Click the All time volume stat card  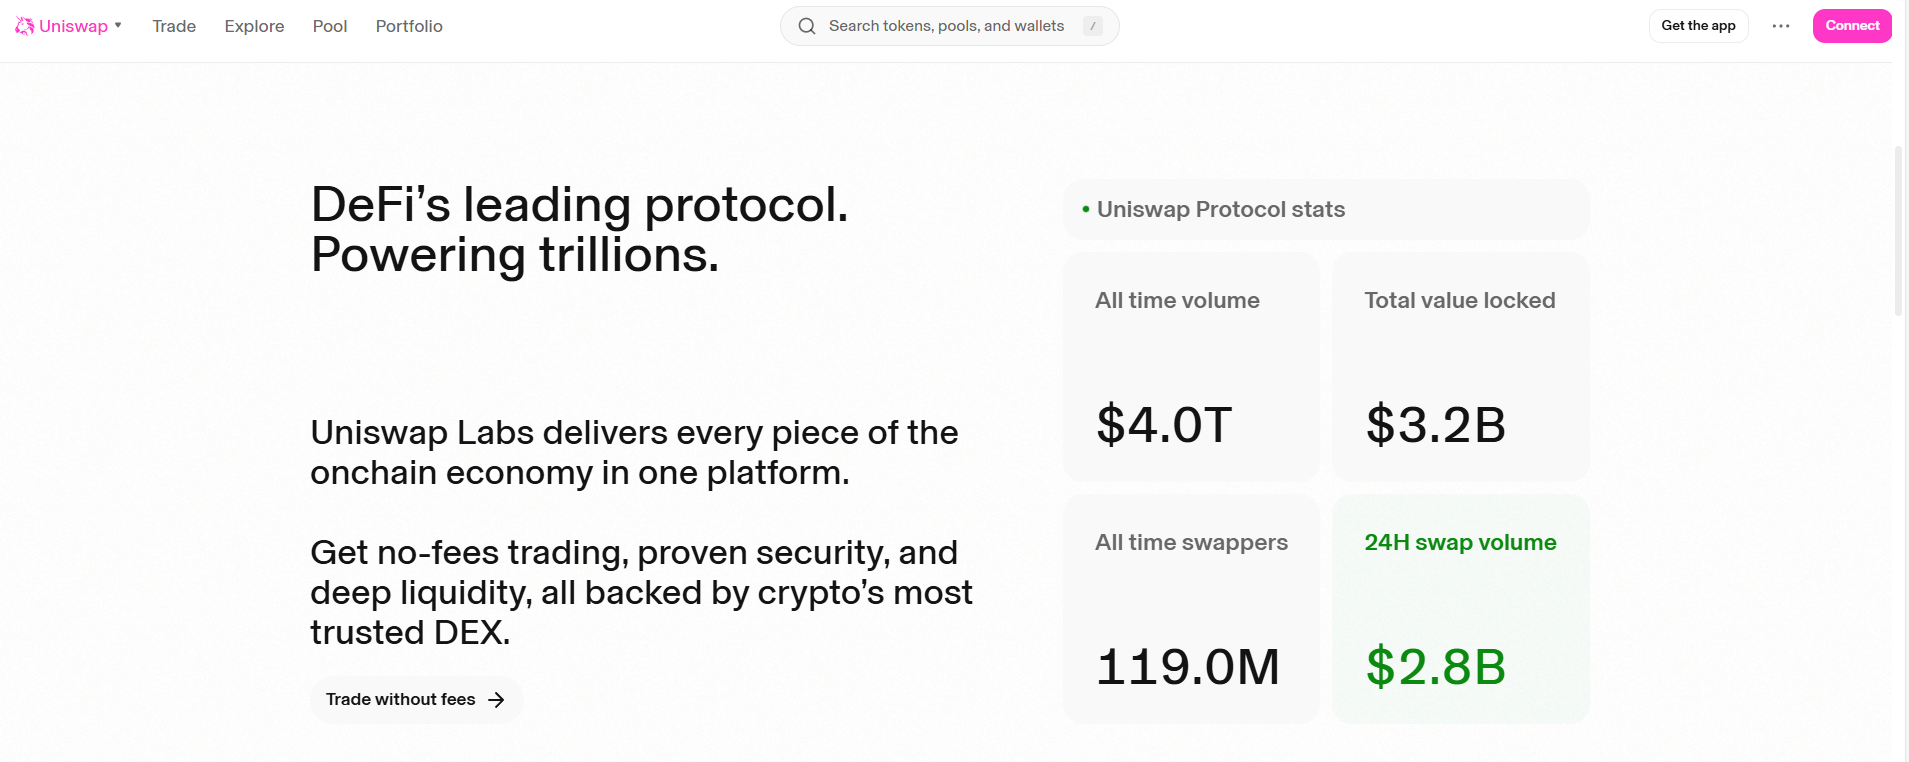pyautogui.click(x=1191, y=367)
